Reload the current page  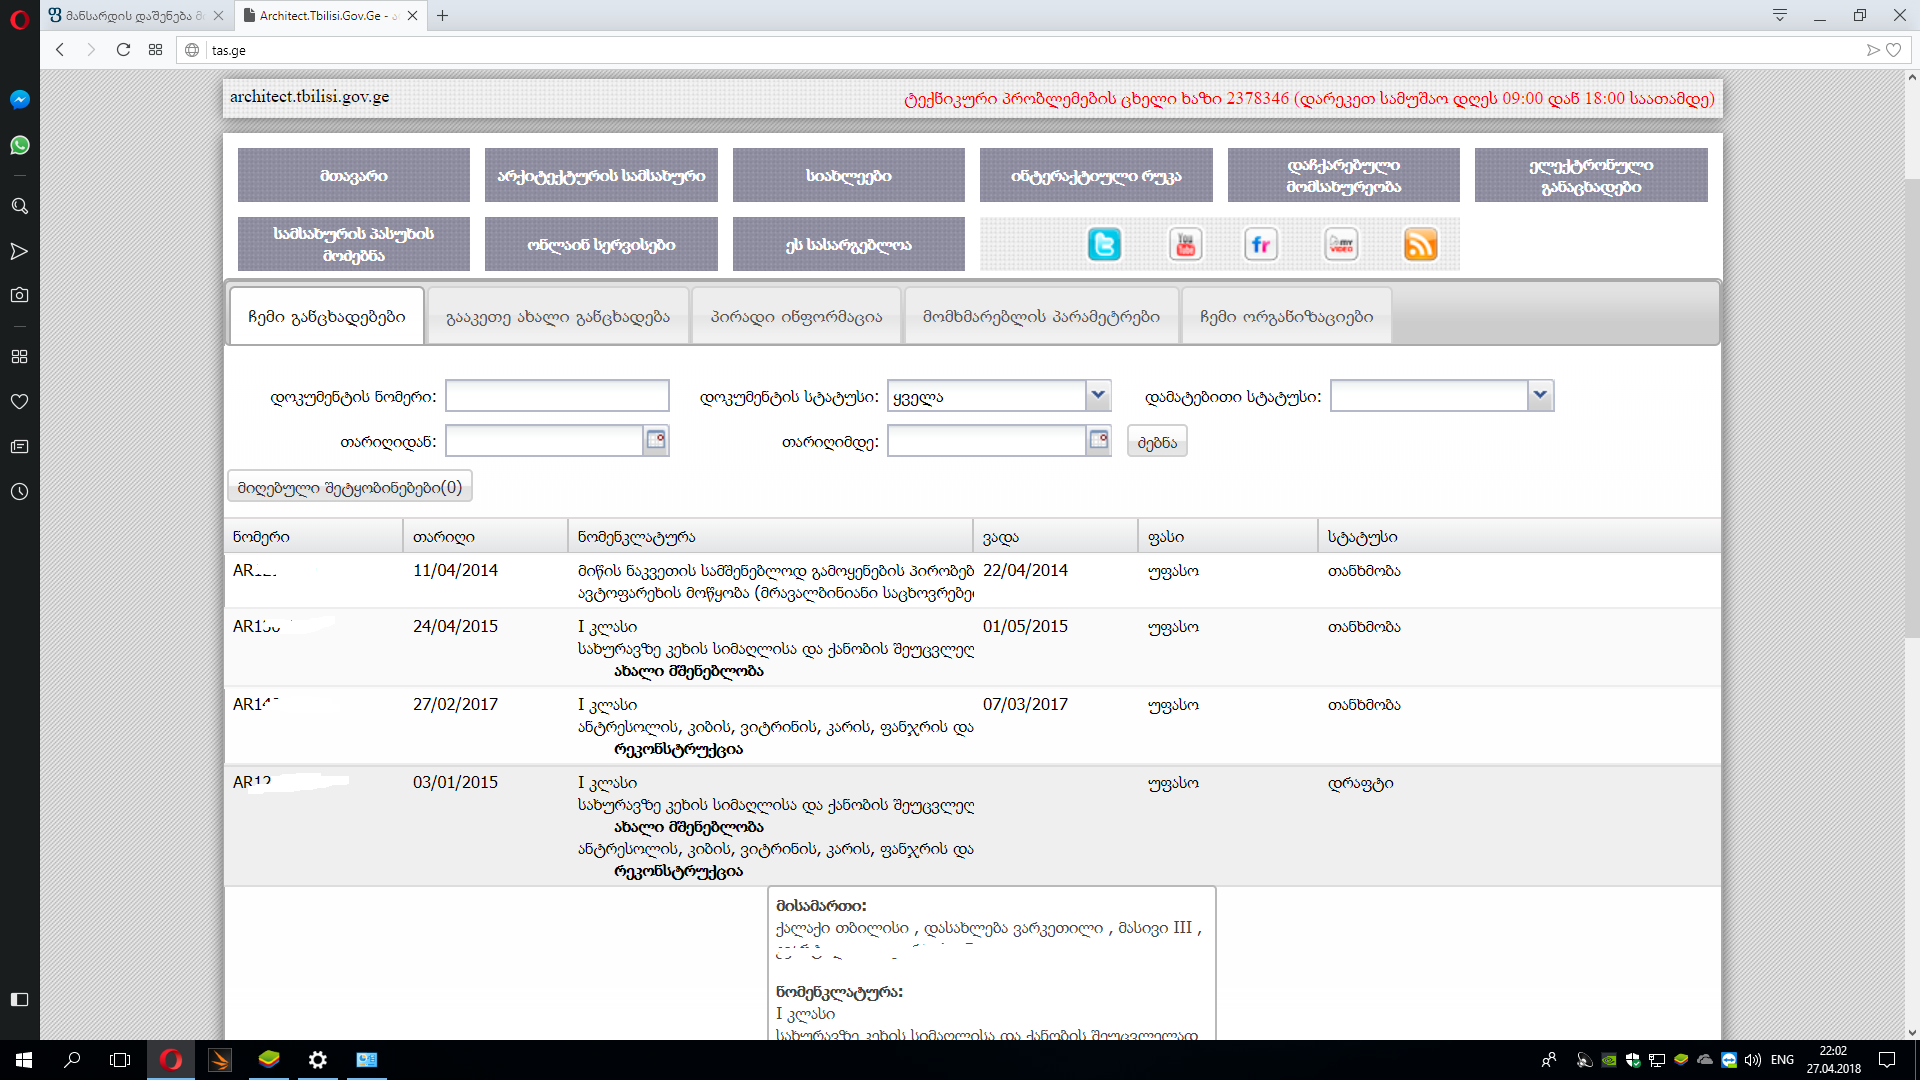(123, 49)
